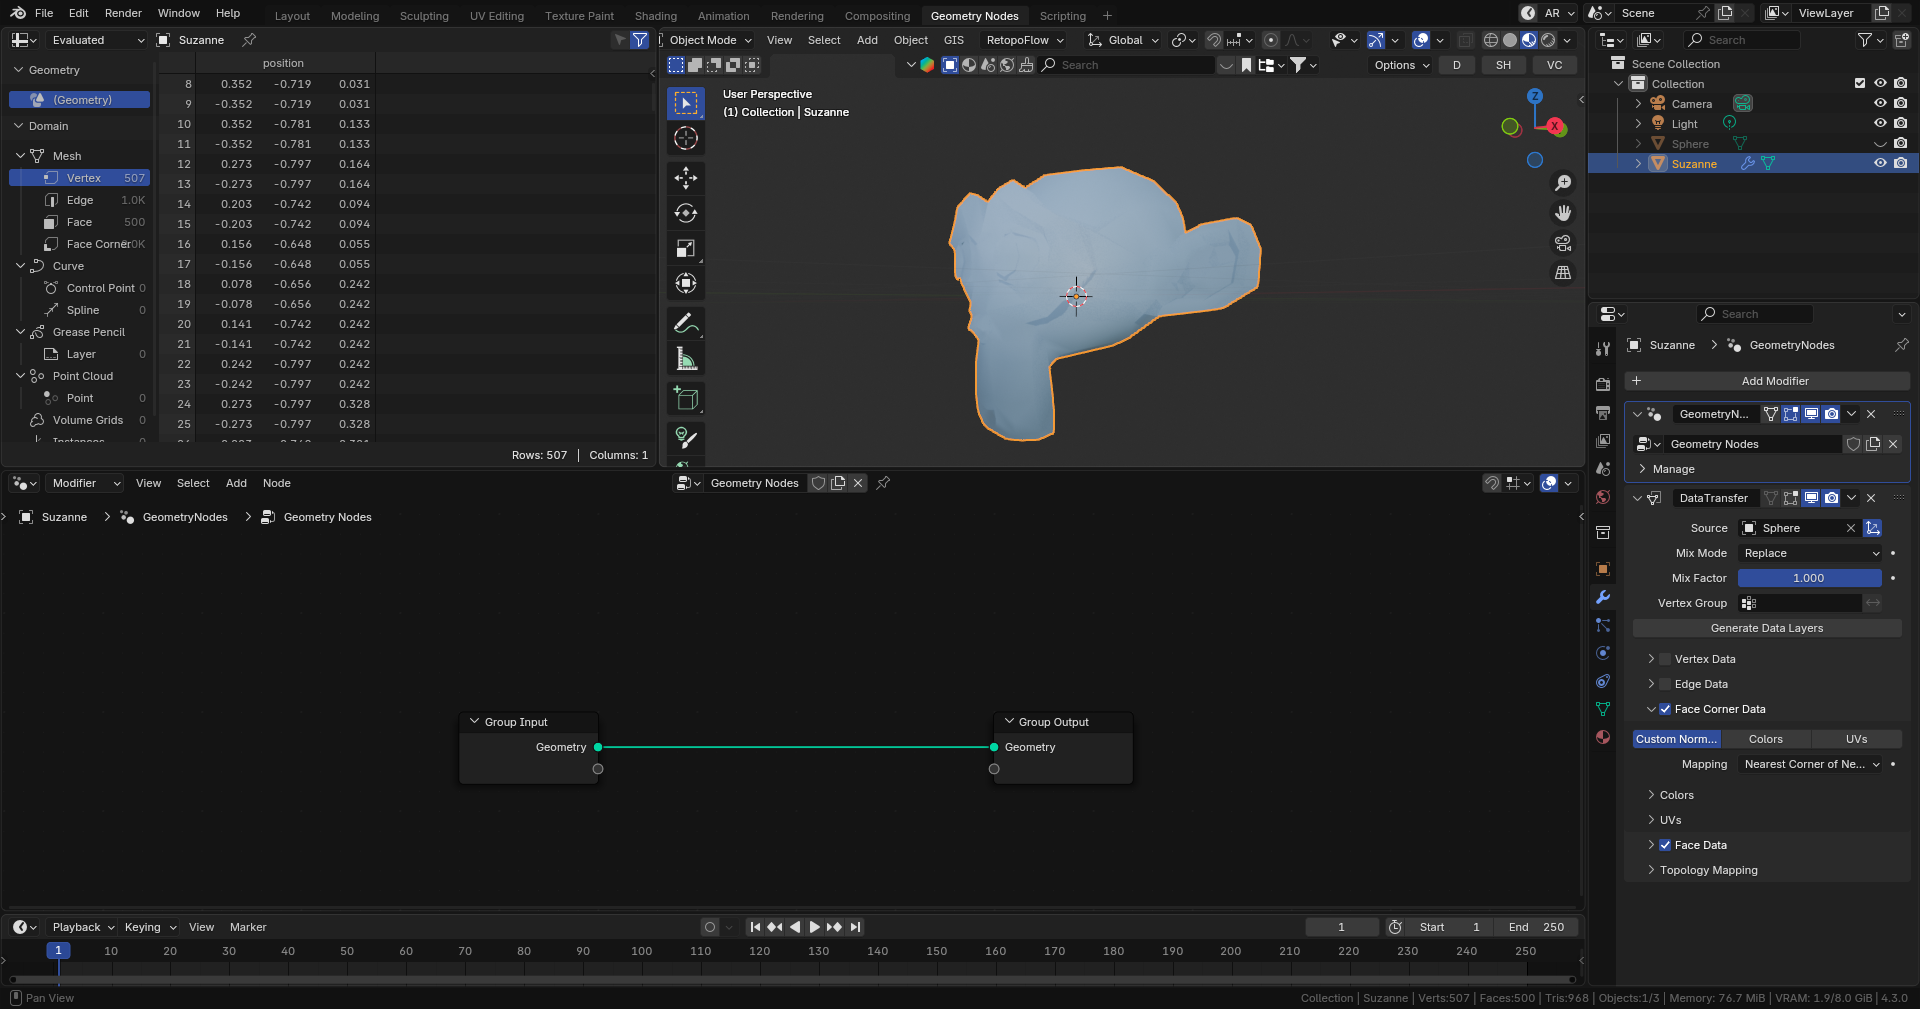Switch to the Shading workspace tab
This screenshot has height=1009, width=1920.
(x=656, y=16)
